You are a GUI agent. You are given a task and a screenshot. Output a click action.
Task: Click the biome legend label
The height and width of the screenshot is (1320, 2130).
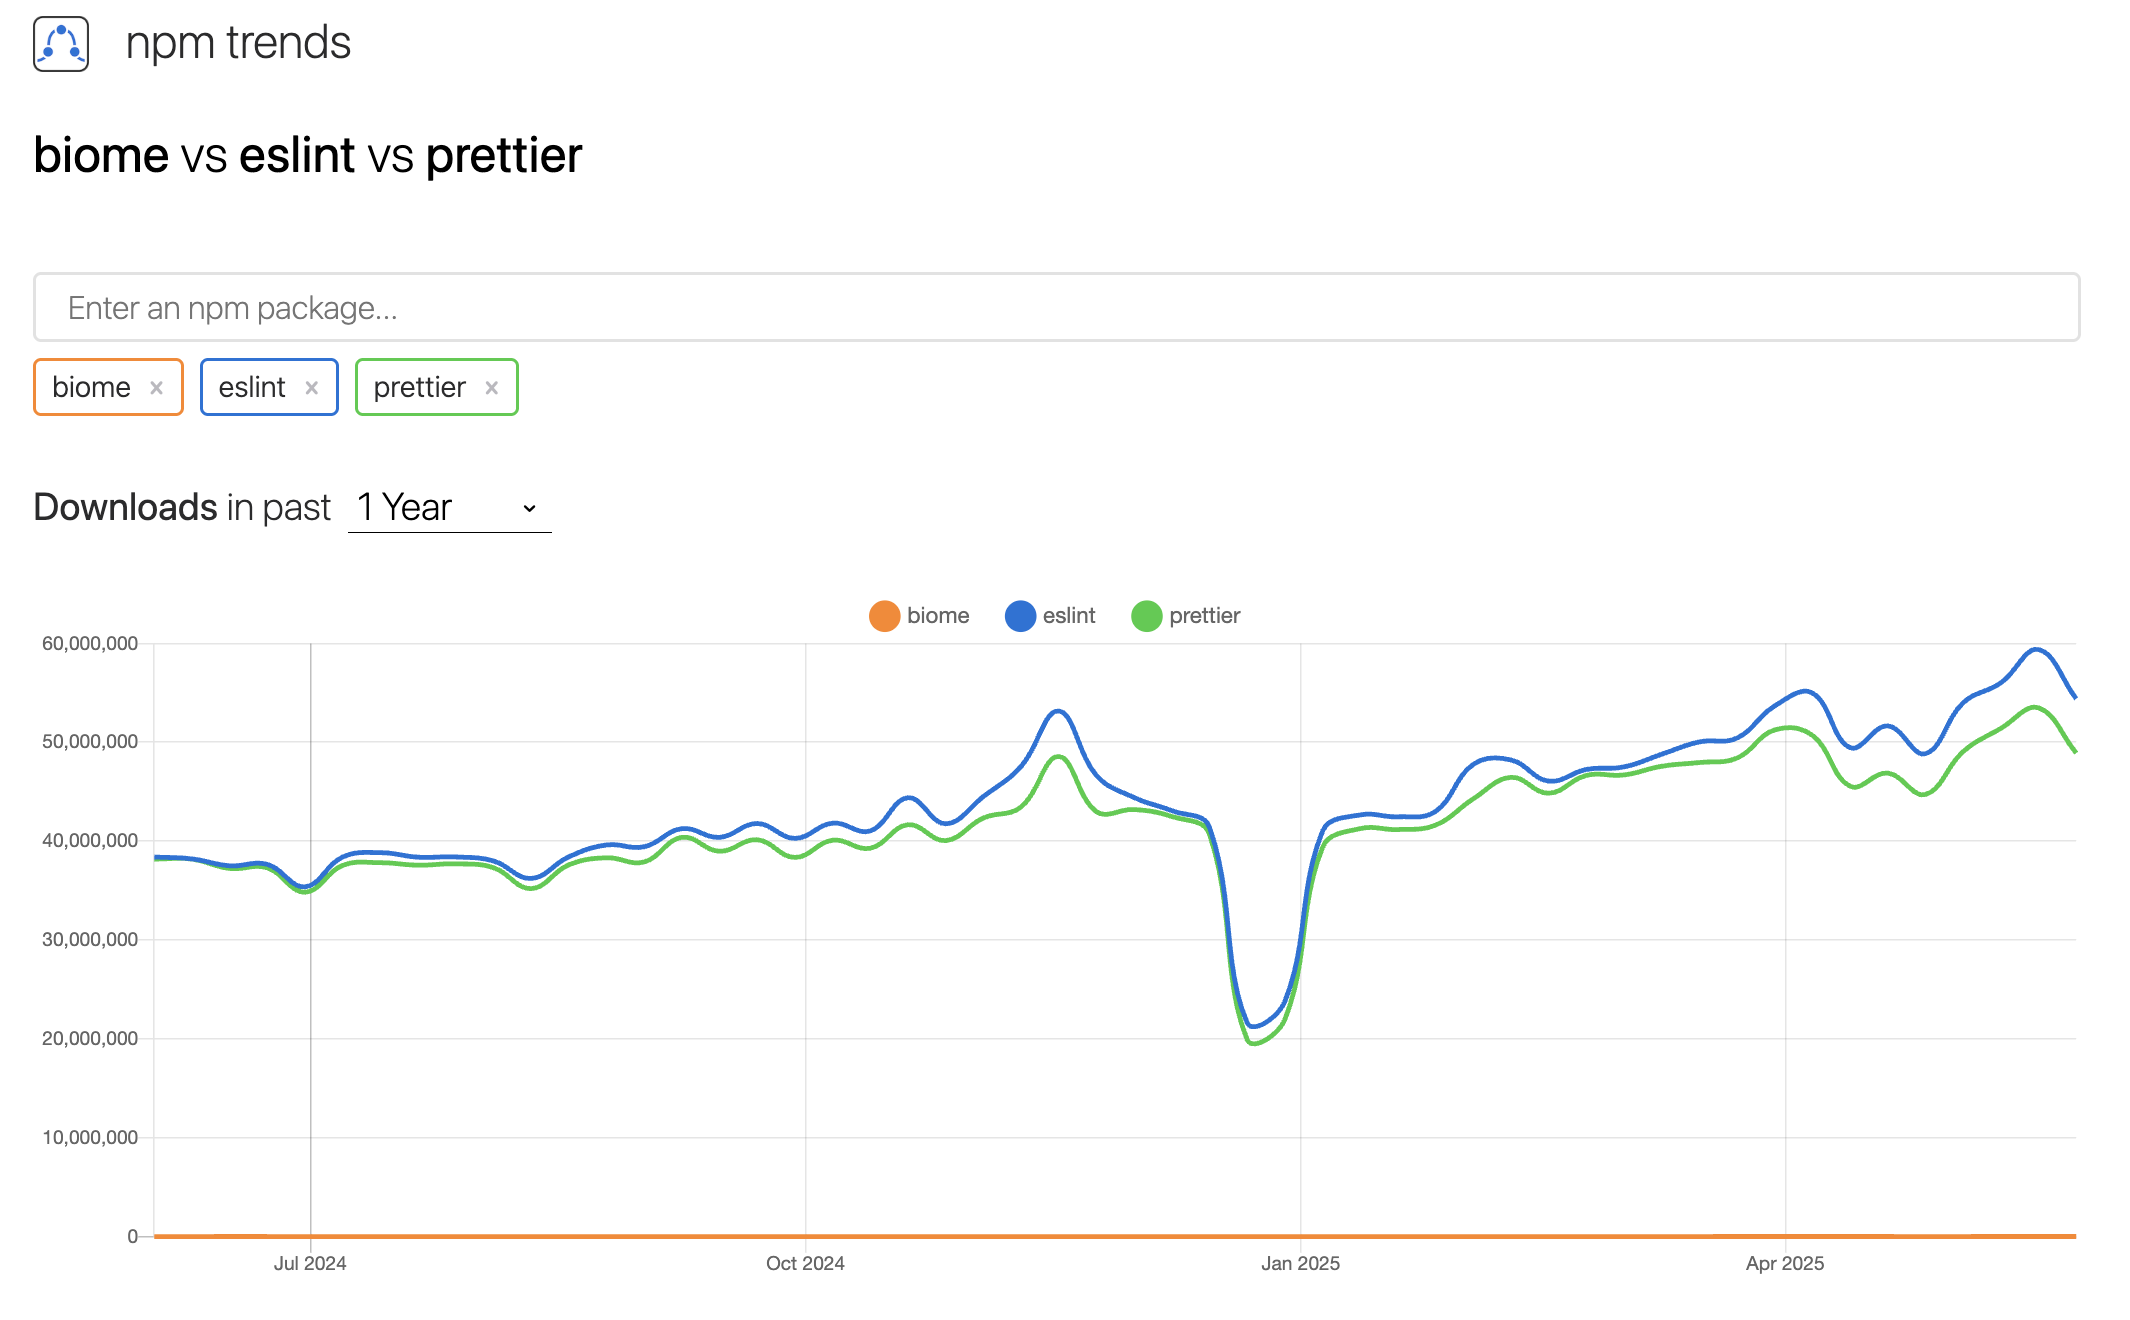938,616
